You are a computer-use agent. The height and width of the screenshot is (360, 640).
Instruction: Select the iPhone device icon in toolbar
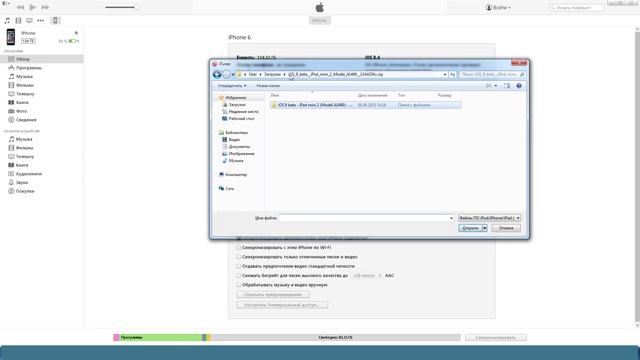coord(56,20)
